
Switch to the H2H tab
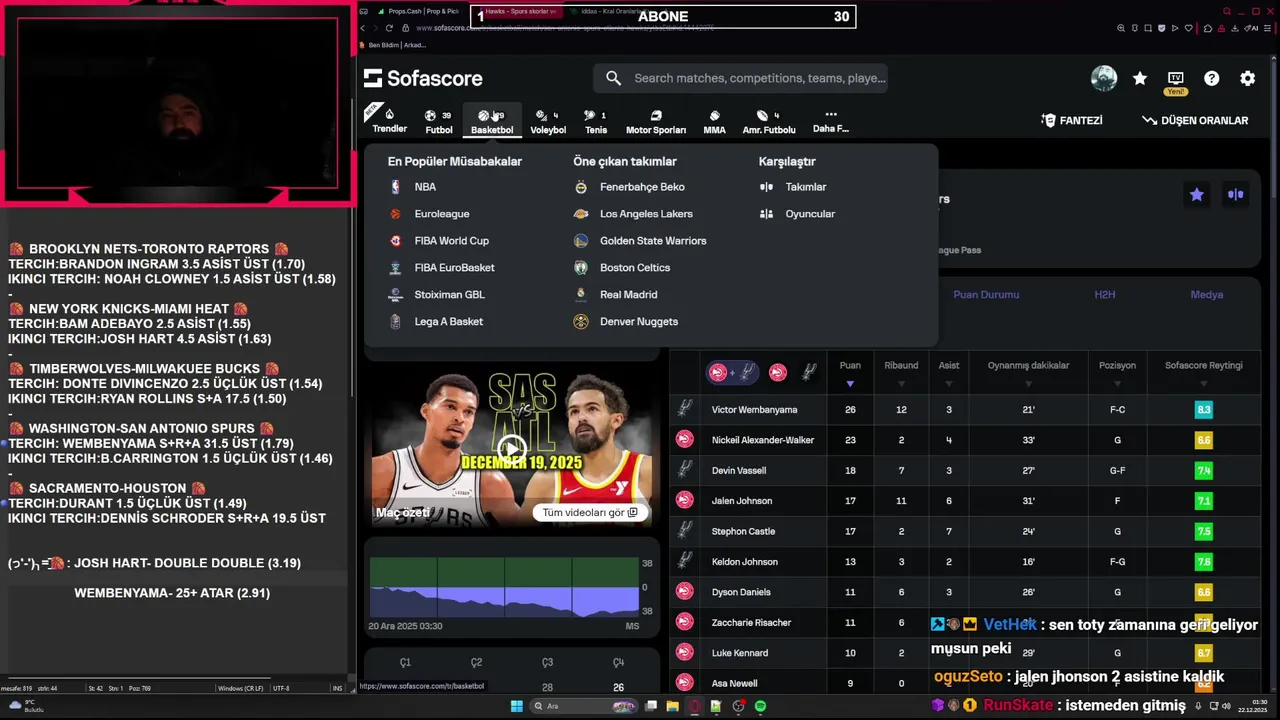coord(1104,295)
